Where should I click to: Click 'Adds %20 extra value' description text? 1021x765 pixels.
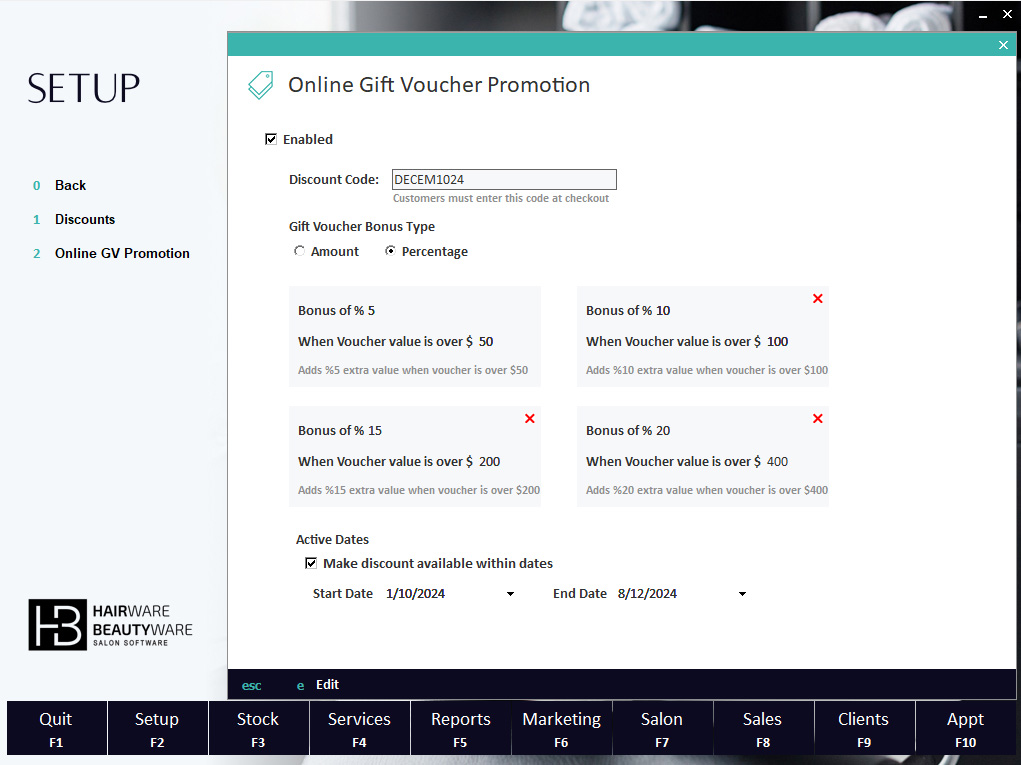[x=707, y=490]
